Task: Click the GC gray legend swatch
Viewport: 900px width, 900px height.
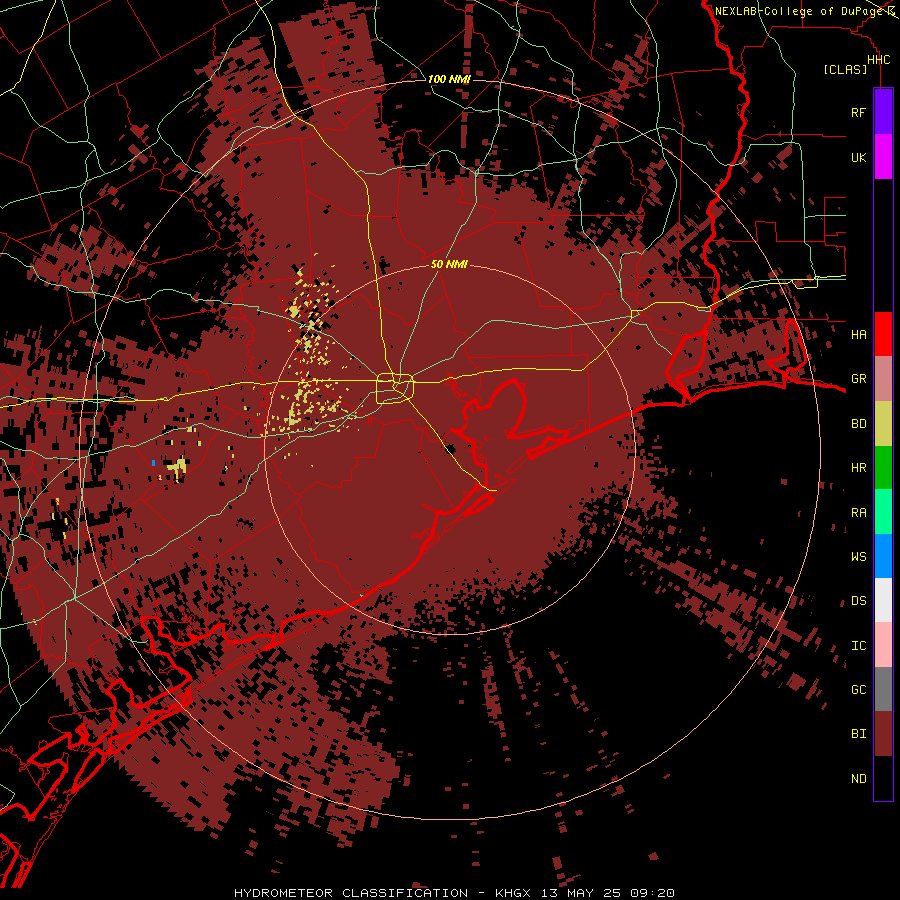Action: click(883, 689)
